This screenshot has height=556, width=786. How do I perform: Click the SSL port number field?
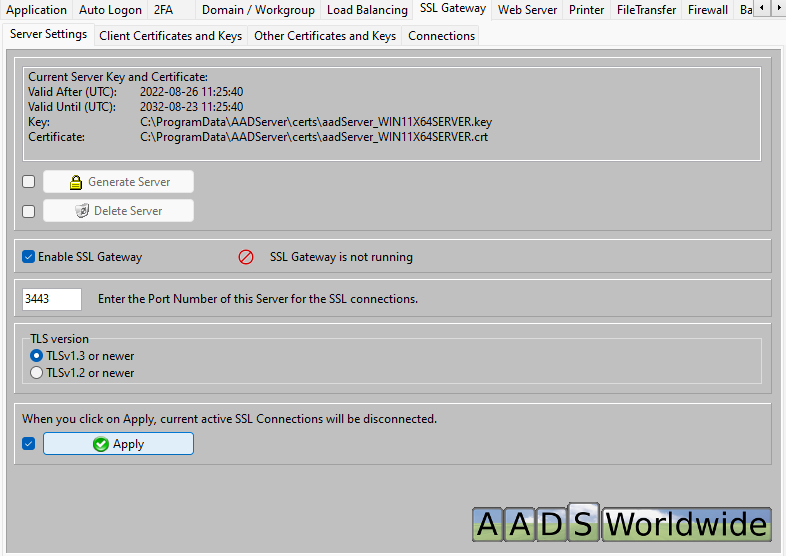(51, 299)
